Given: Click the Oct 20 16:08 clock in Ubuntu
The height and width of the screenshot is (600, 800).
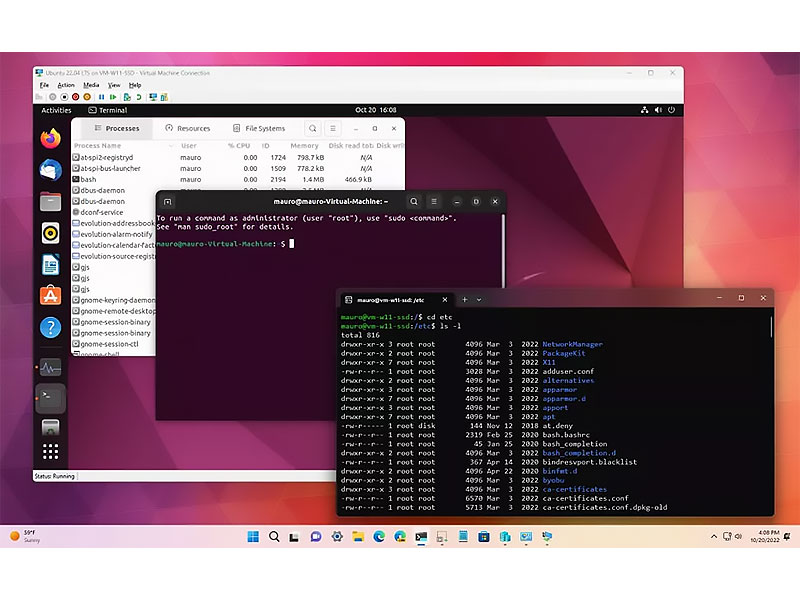Looking at the screenshot, I should [376, 110].
